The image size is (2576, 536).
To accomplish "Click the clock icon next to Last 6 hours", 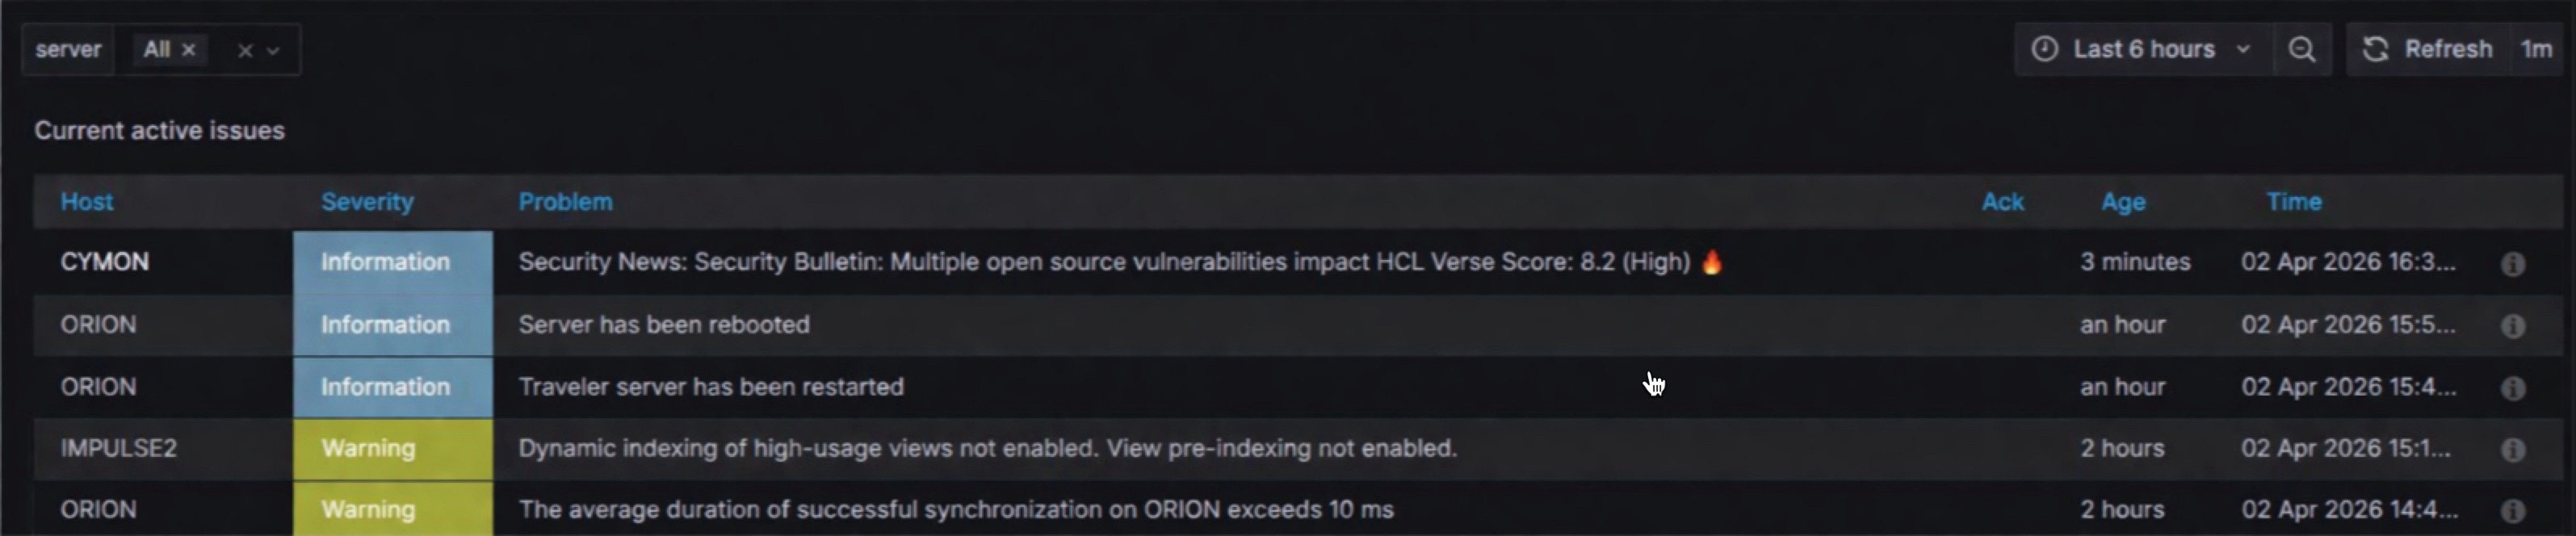I will coord(2045,49).
